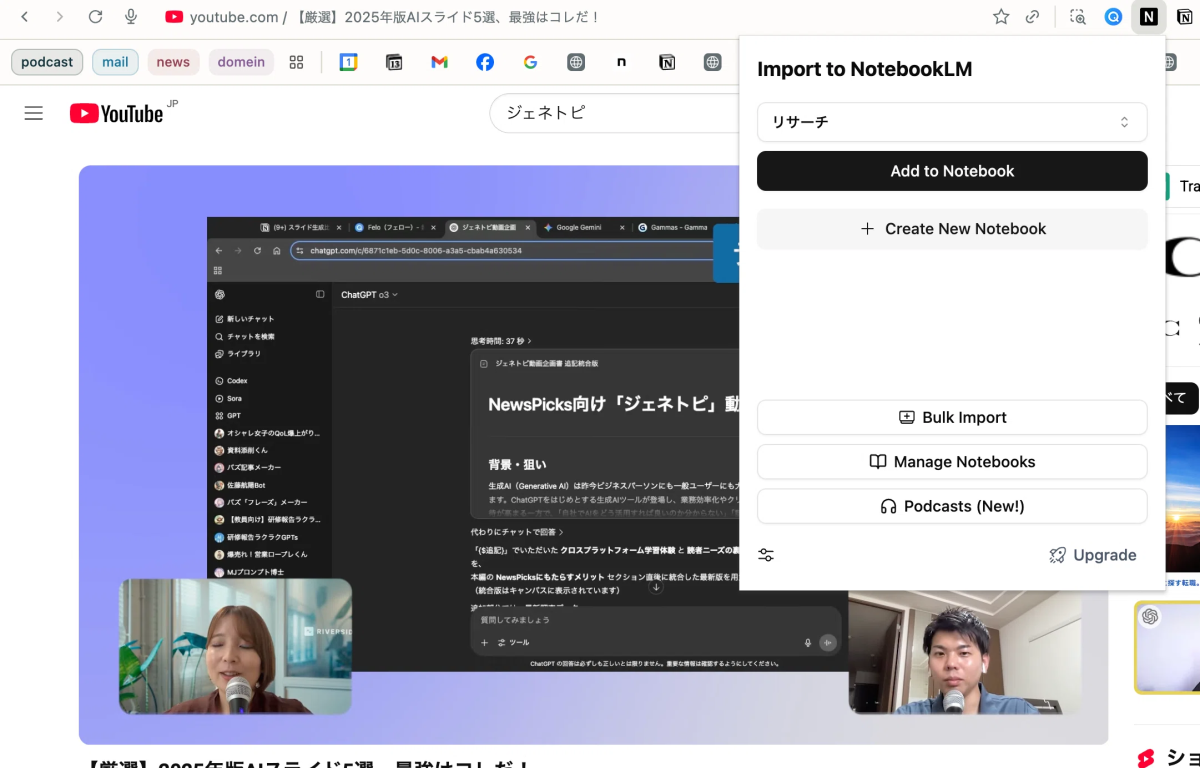Click the copy link icon in the address bar
Viewport: 1200px width, 768px height.
[1033, 17]
